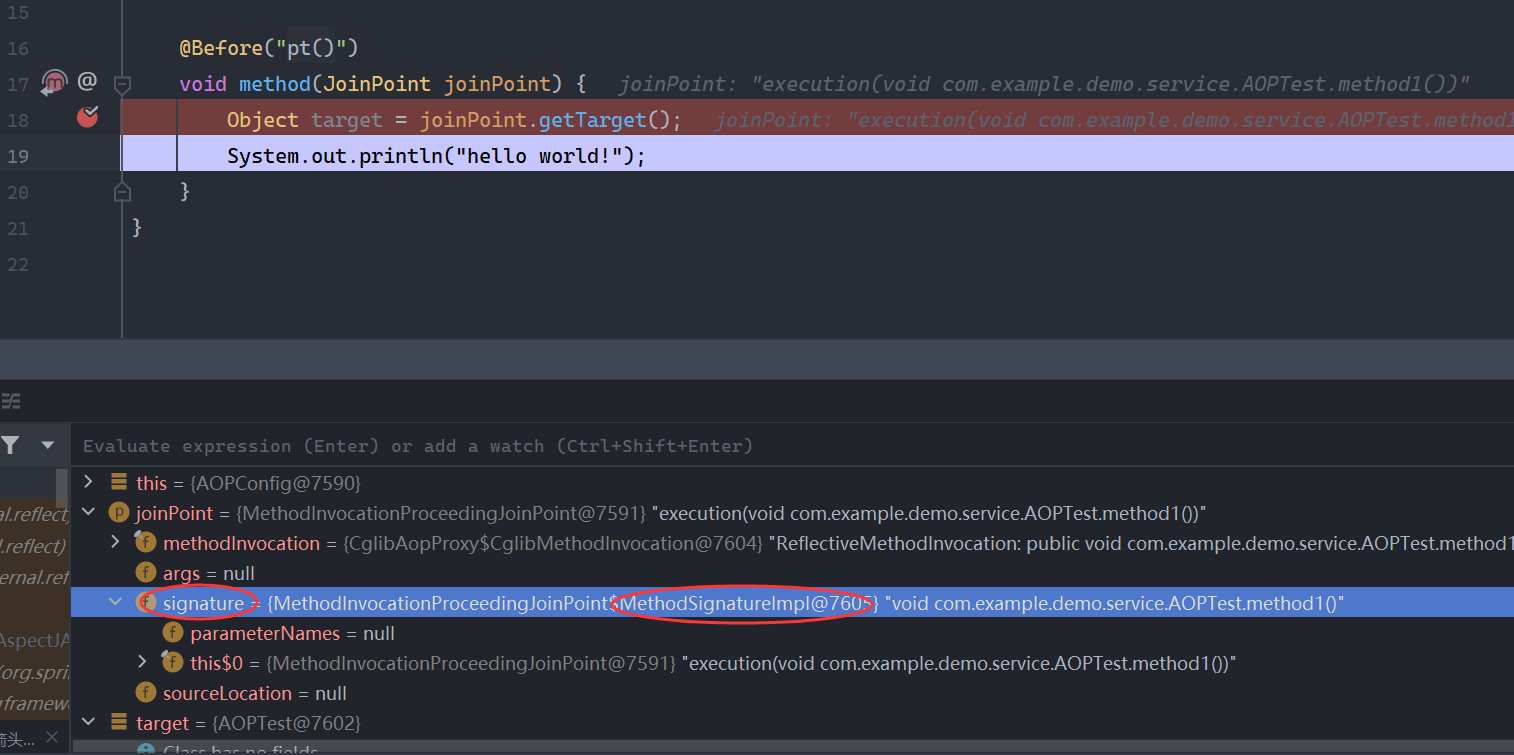The image size is (1514, 755).
Task: Click 'getTarget' call on line 18
Action: pyautogui.click(x=593, y=120)
